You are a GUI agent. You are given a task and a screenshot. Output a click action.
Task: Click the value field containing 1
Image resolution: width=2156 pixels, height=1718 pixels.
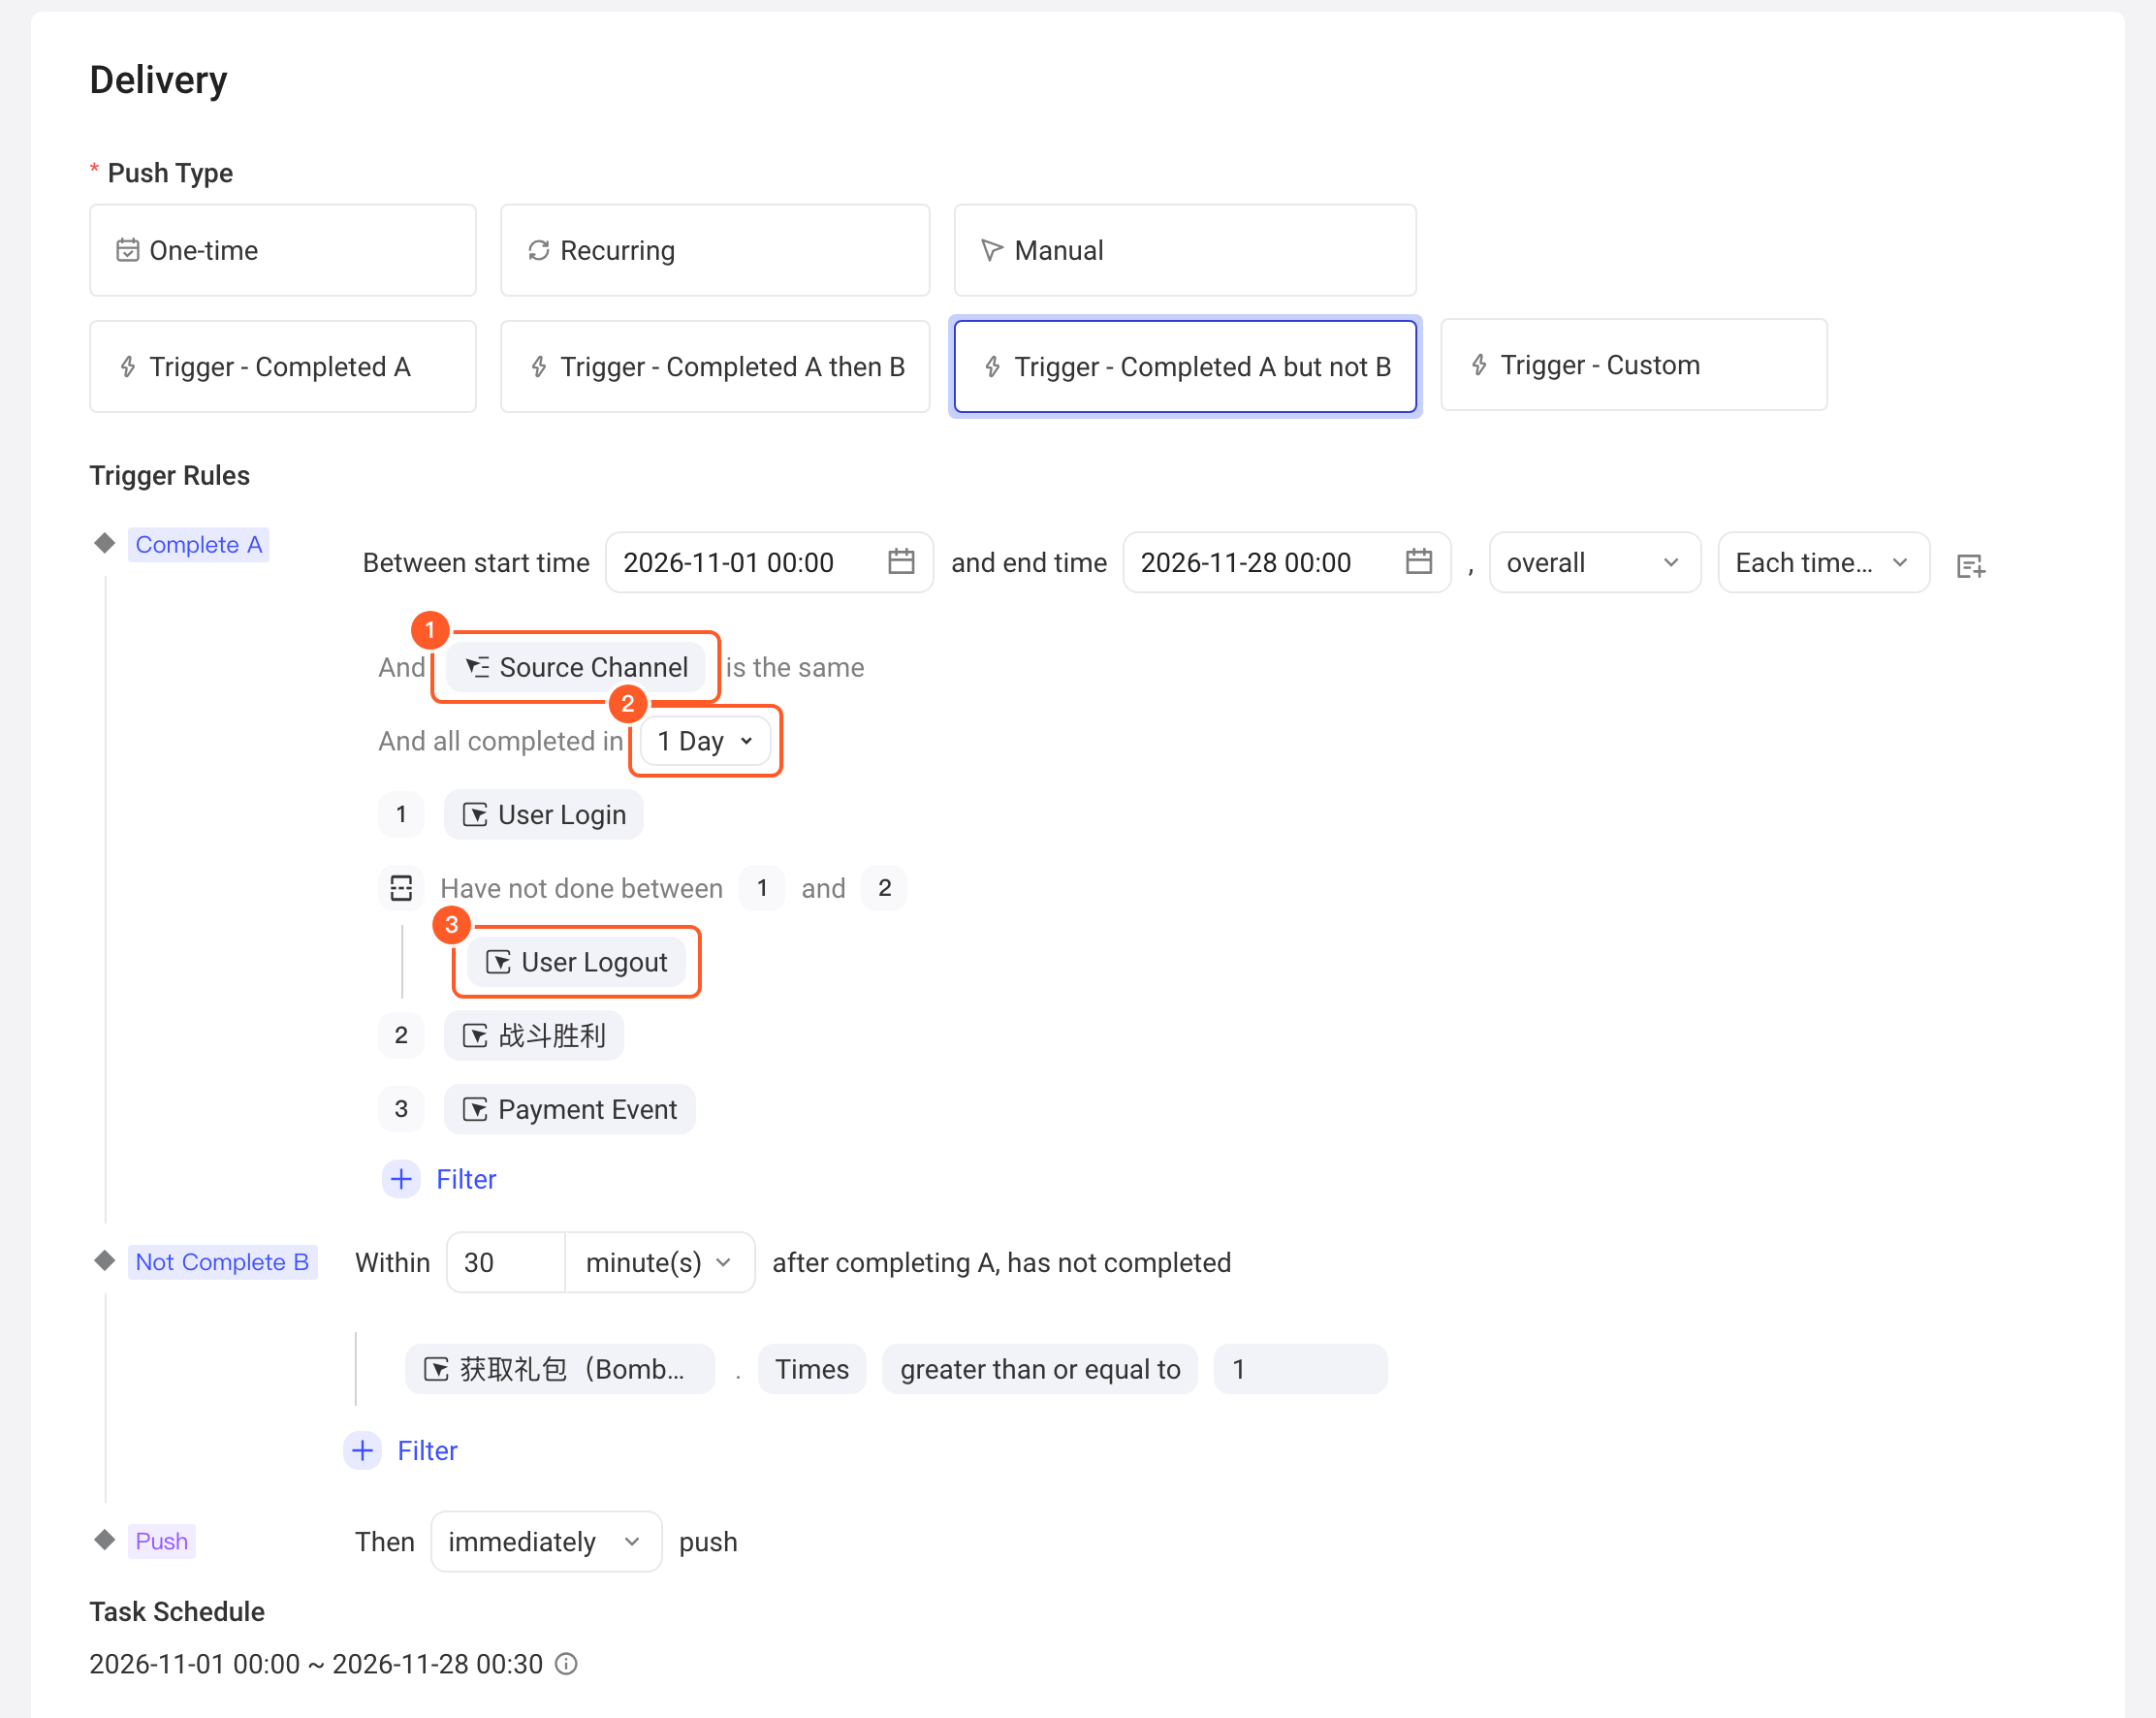(1300, 1368)
